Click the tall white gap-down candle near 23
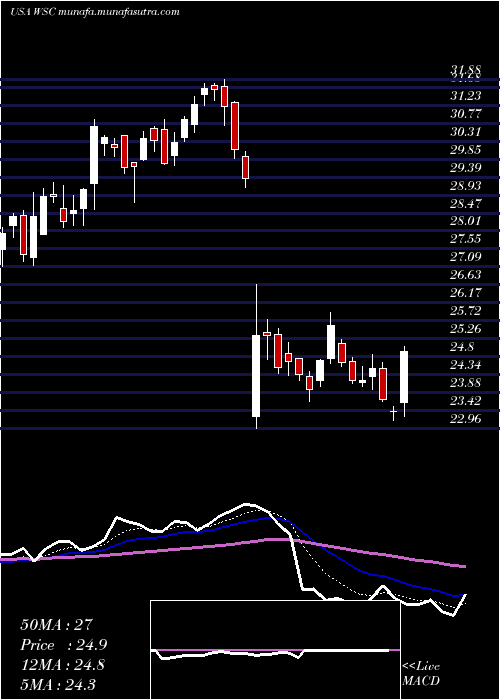The width and height of the screenshot is (500, 700). (x=256, y=375)
